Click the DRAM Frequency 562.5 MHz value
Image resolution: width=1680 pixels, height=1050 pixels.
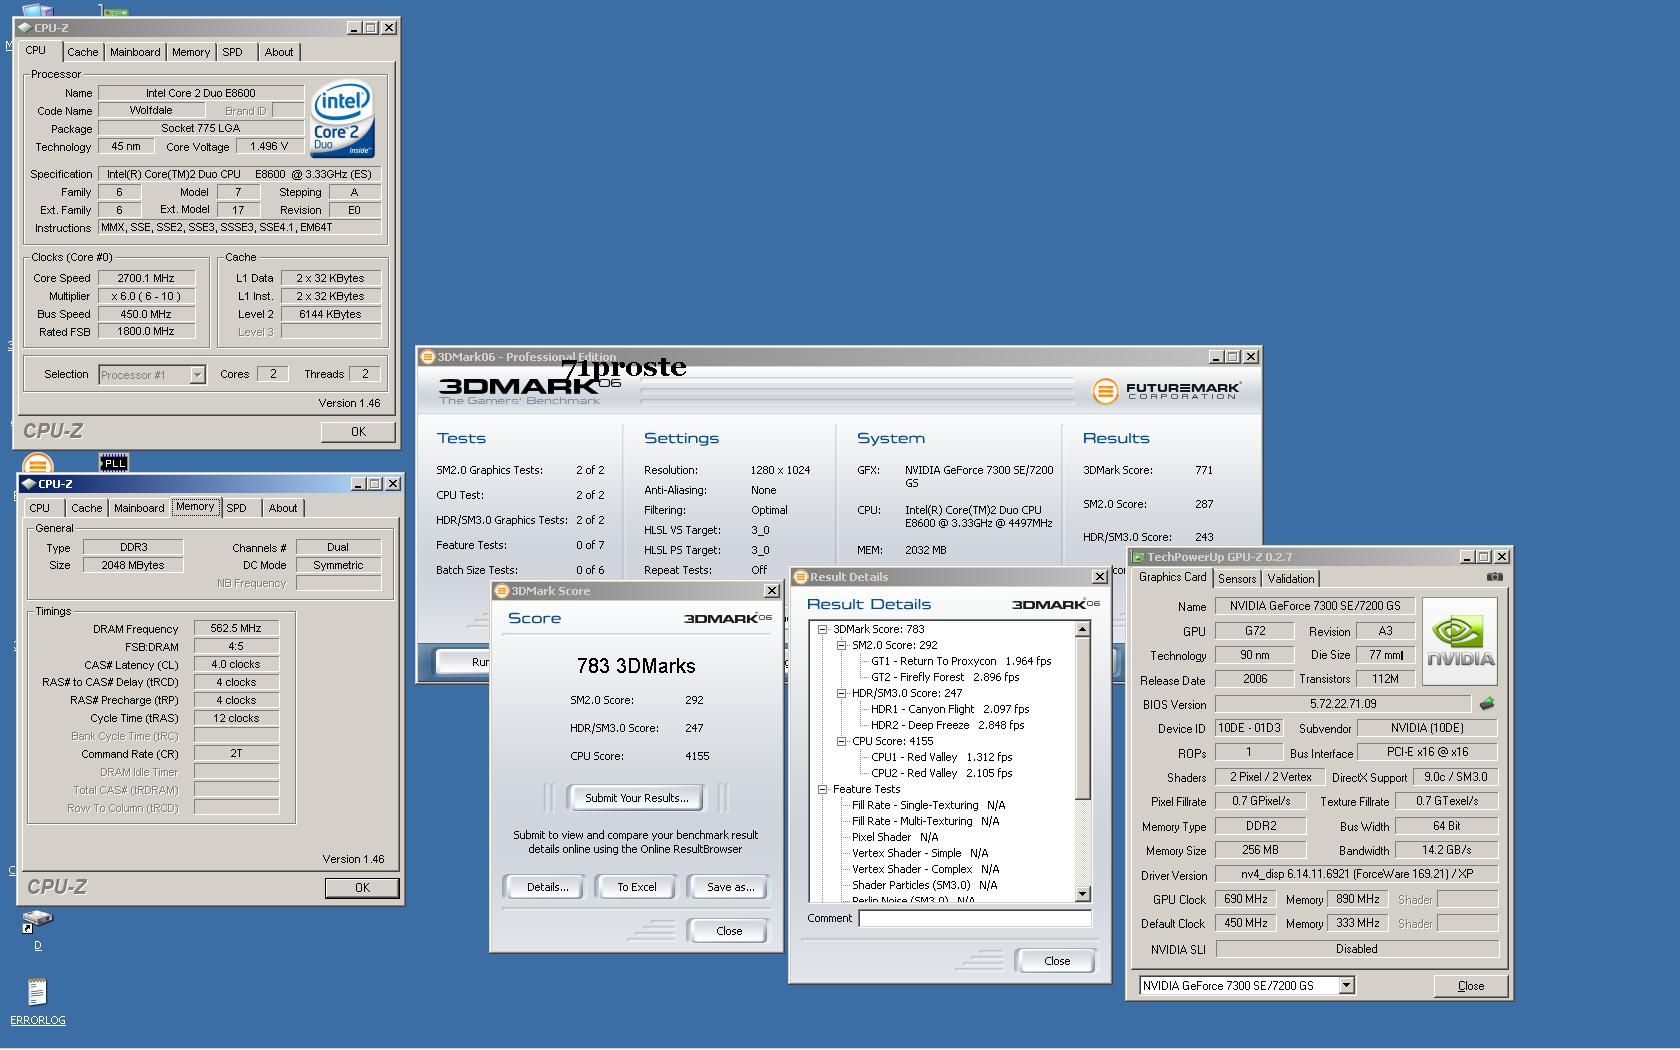point(236,628)
